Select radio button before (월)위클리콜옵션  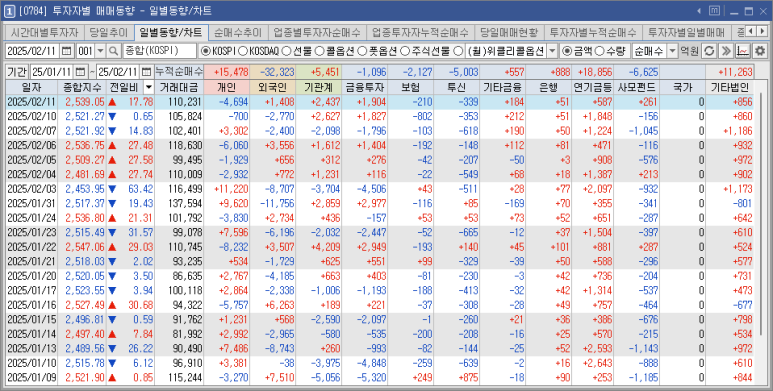pos(457,51)
